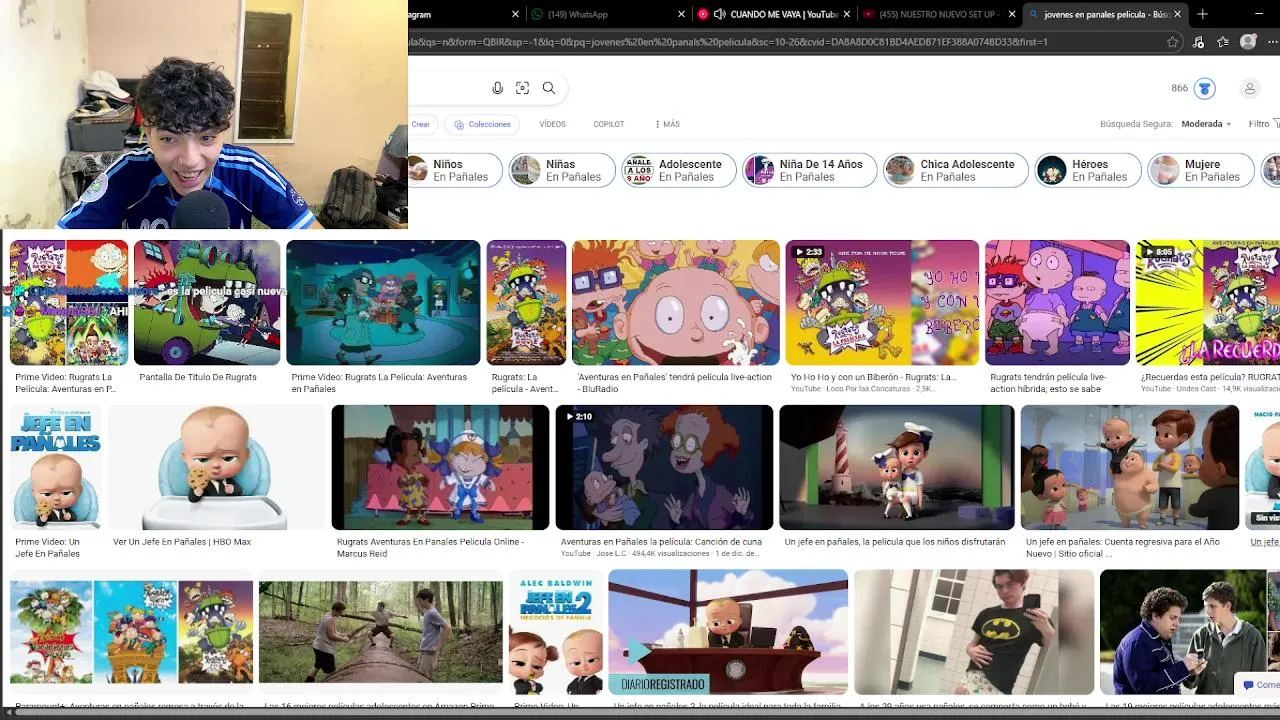Select the Chica Adolescente En Pañales chip
The width and height of the screenshot is (1280, 720).
tap(956, 170)
